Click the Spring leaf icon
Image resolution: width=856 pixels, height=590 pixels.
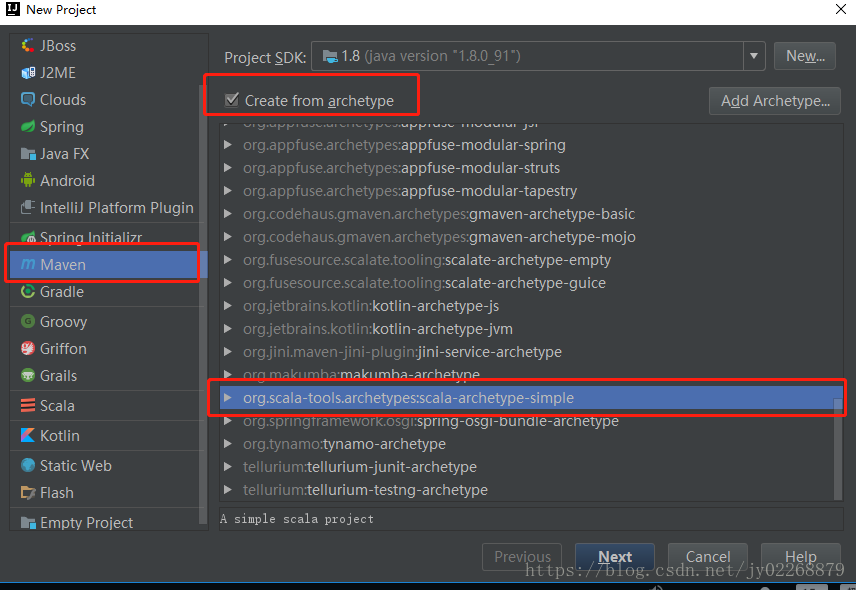[x=28, y=127]
